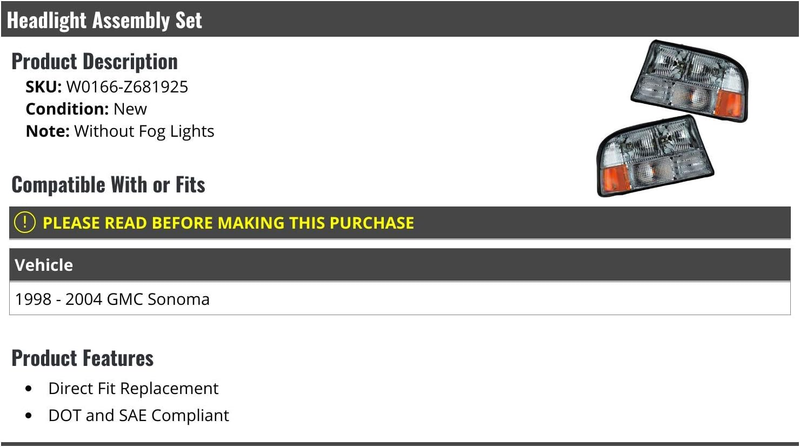Click the bullet point before Direct Fit Replacement
This screenshot has width=800, height=447.
coord(29,389)
